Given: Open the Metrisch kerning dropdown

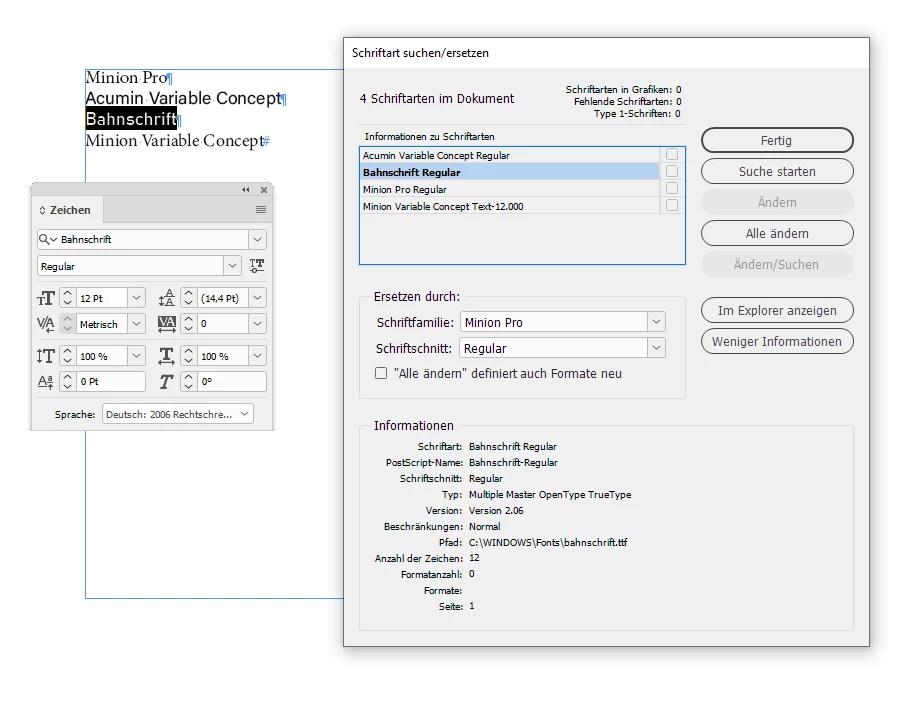Looking at the screenshot, I should click(x=136, y=324).
